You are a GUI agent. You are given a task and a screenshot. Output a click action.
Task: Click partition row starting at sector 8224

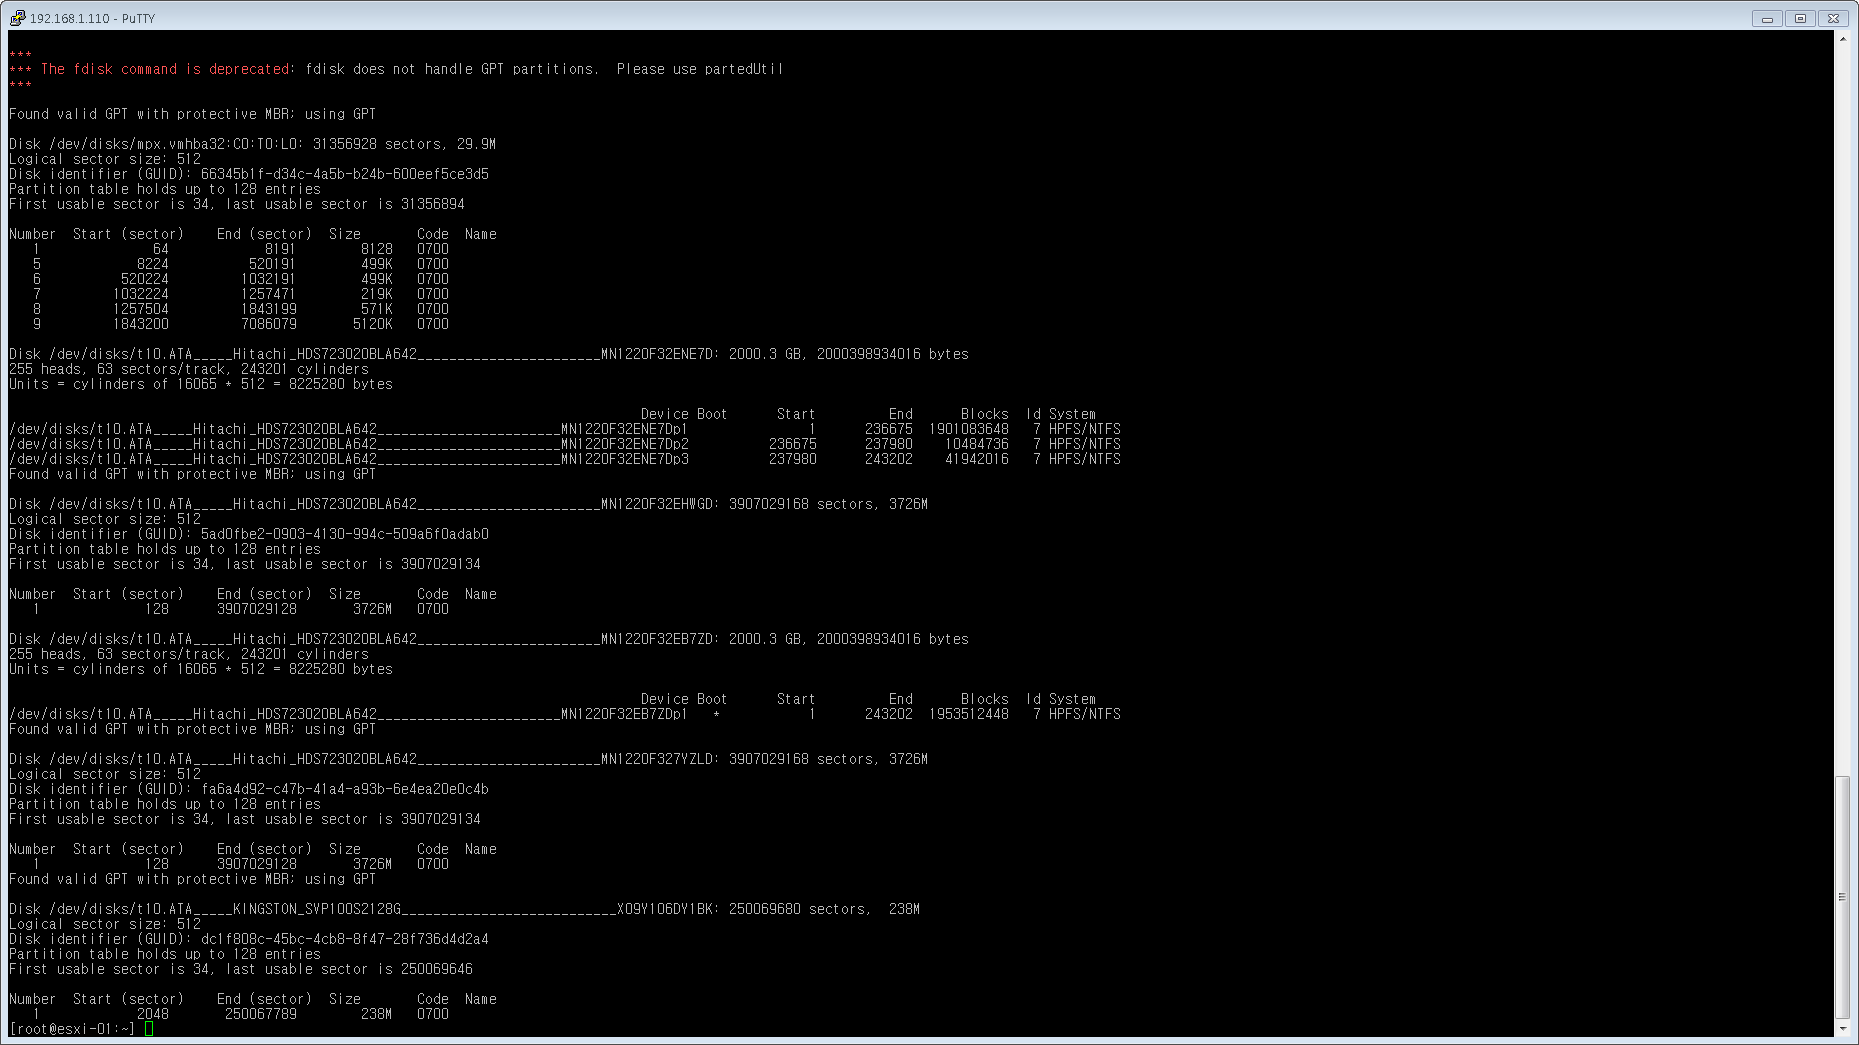241,264
